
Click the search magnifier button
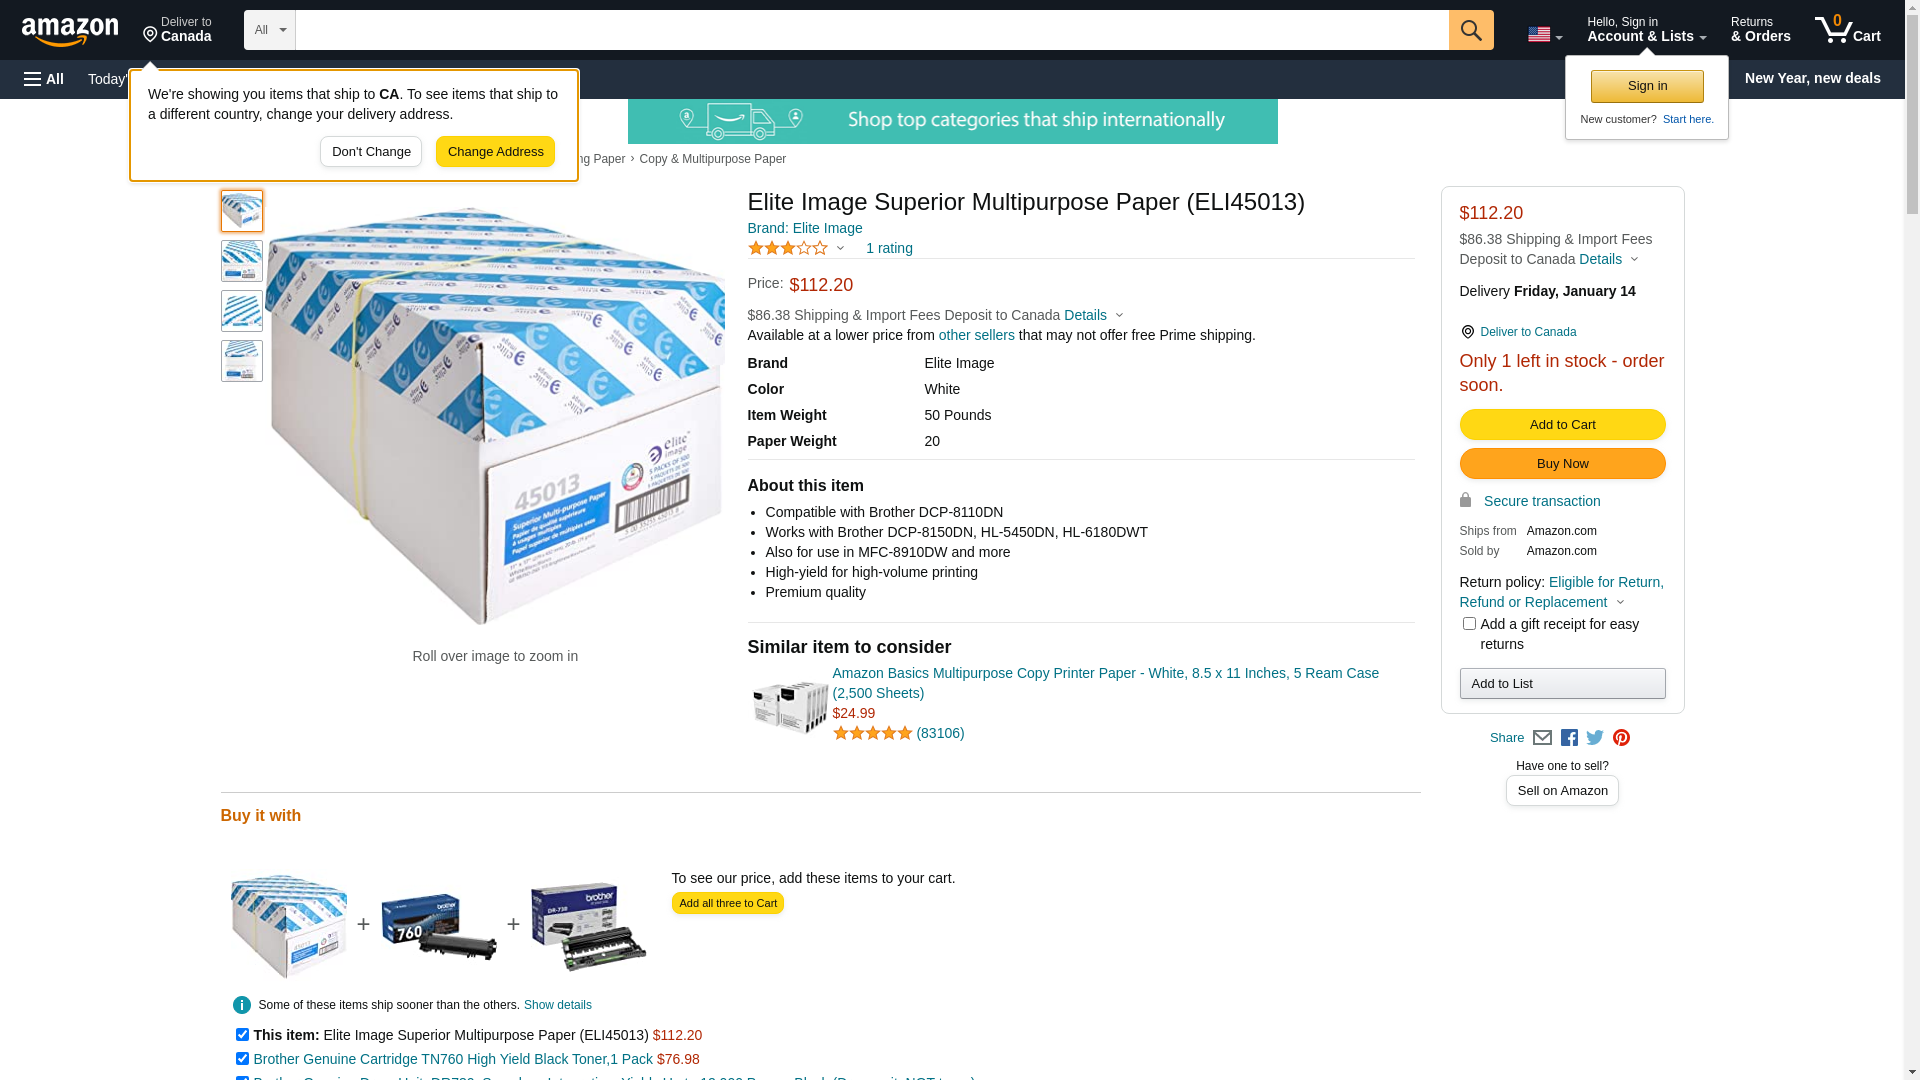[x=1470, y=30]
